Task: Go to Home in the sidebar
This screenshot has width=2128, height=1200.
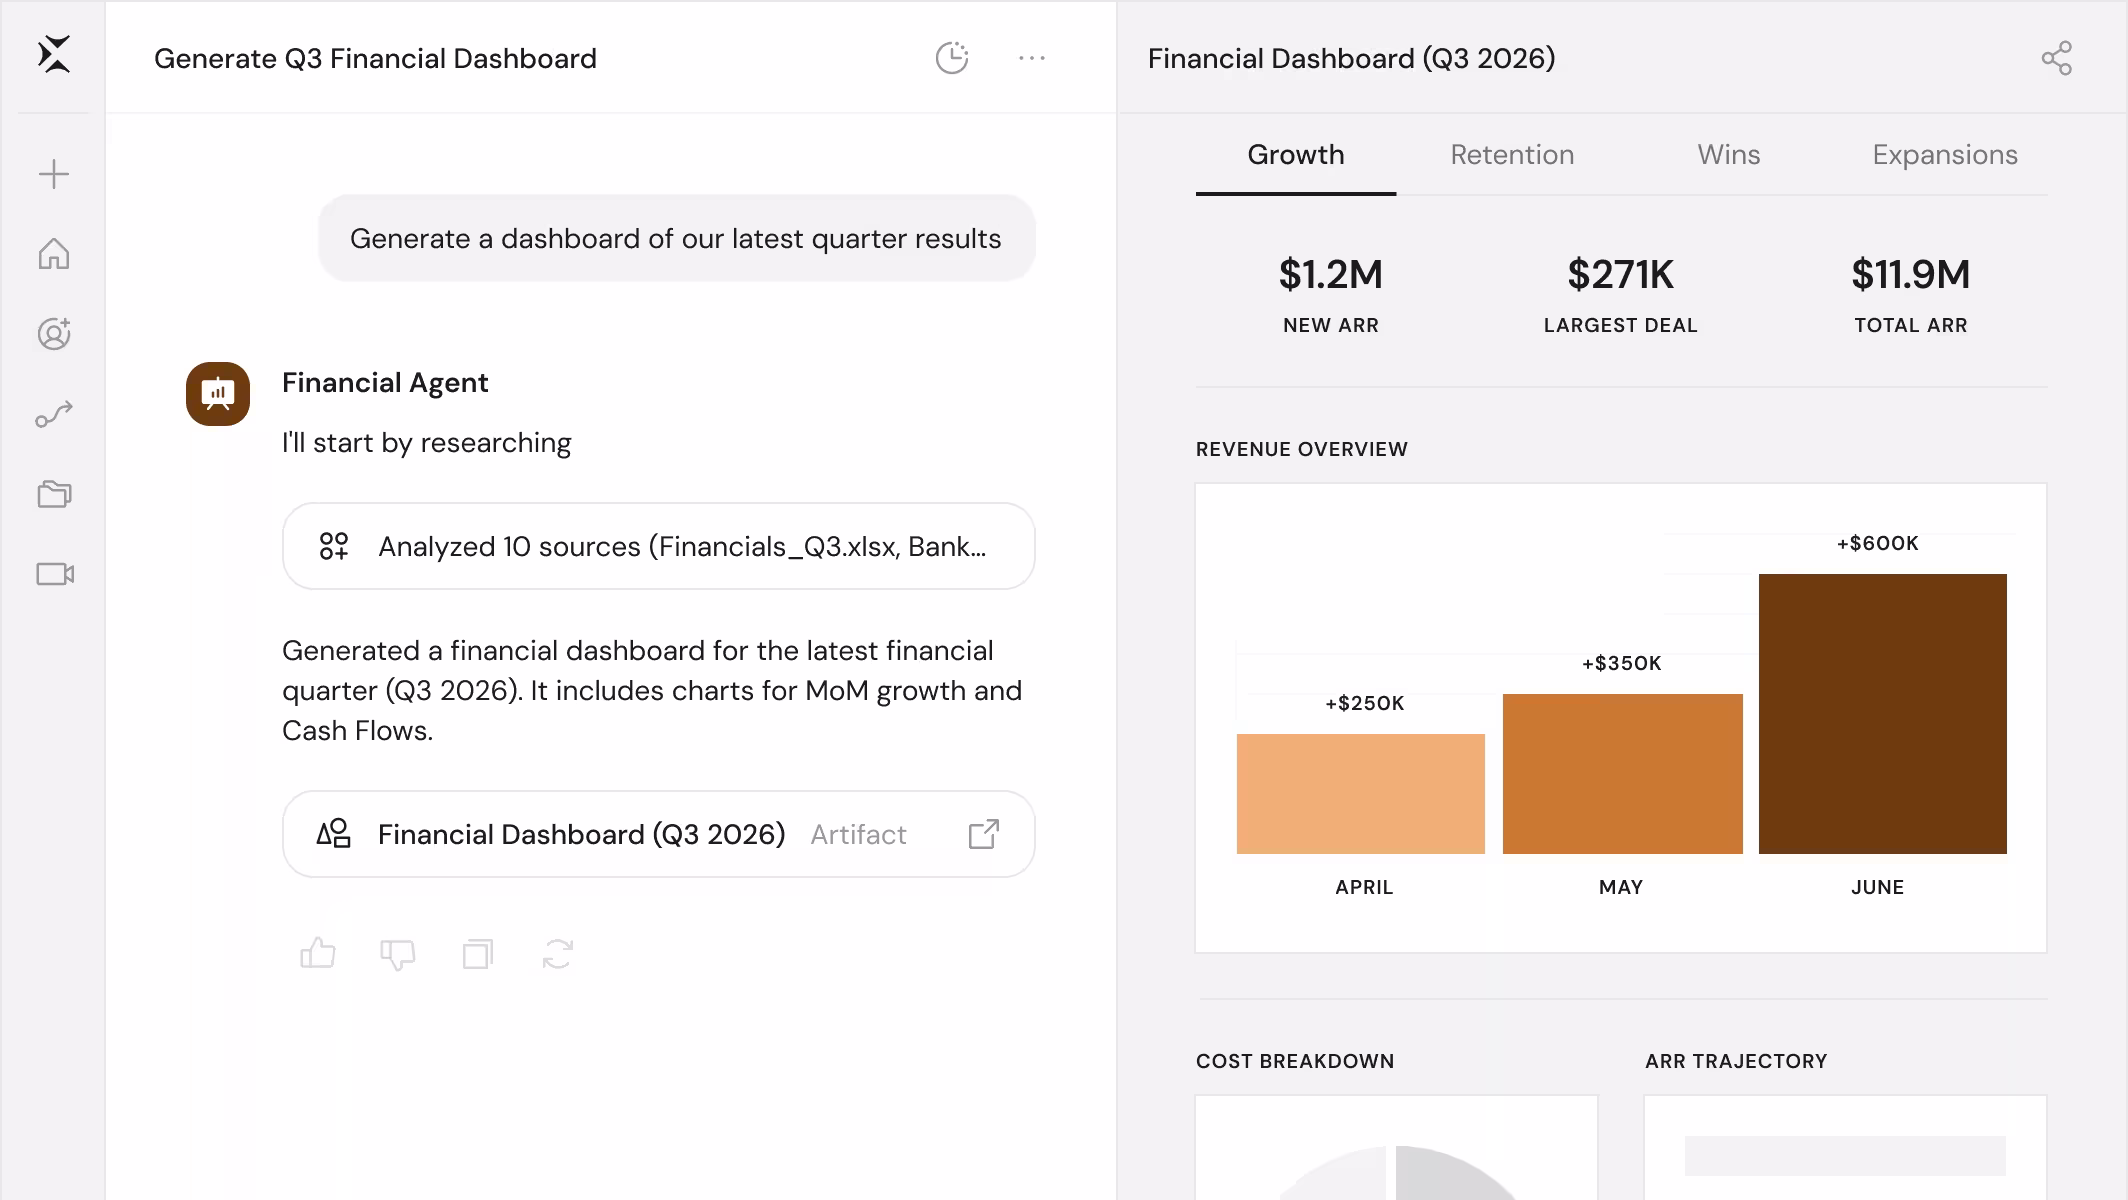Action: [x=54, y=254]
